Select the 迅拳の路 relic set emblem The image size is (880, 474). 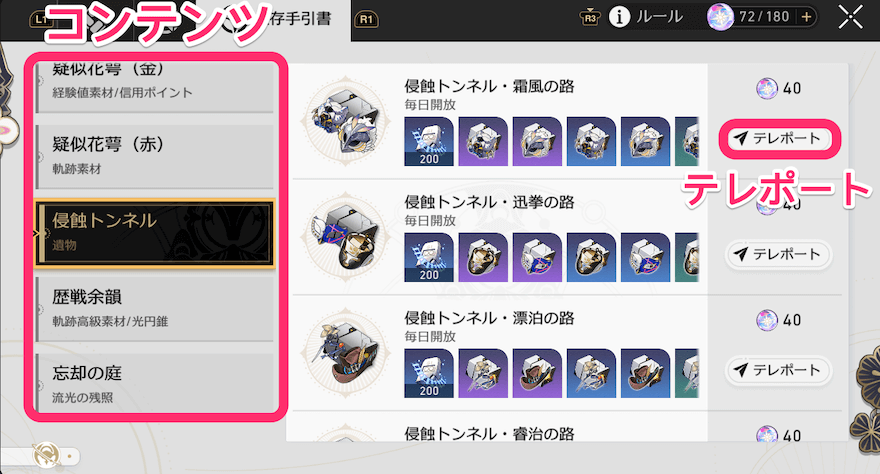click(x=346, y=237)
